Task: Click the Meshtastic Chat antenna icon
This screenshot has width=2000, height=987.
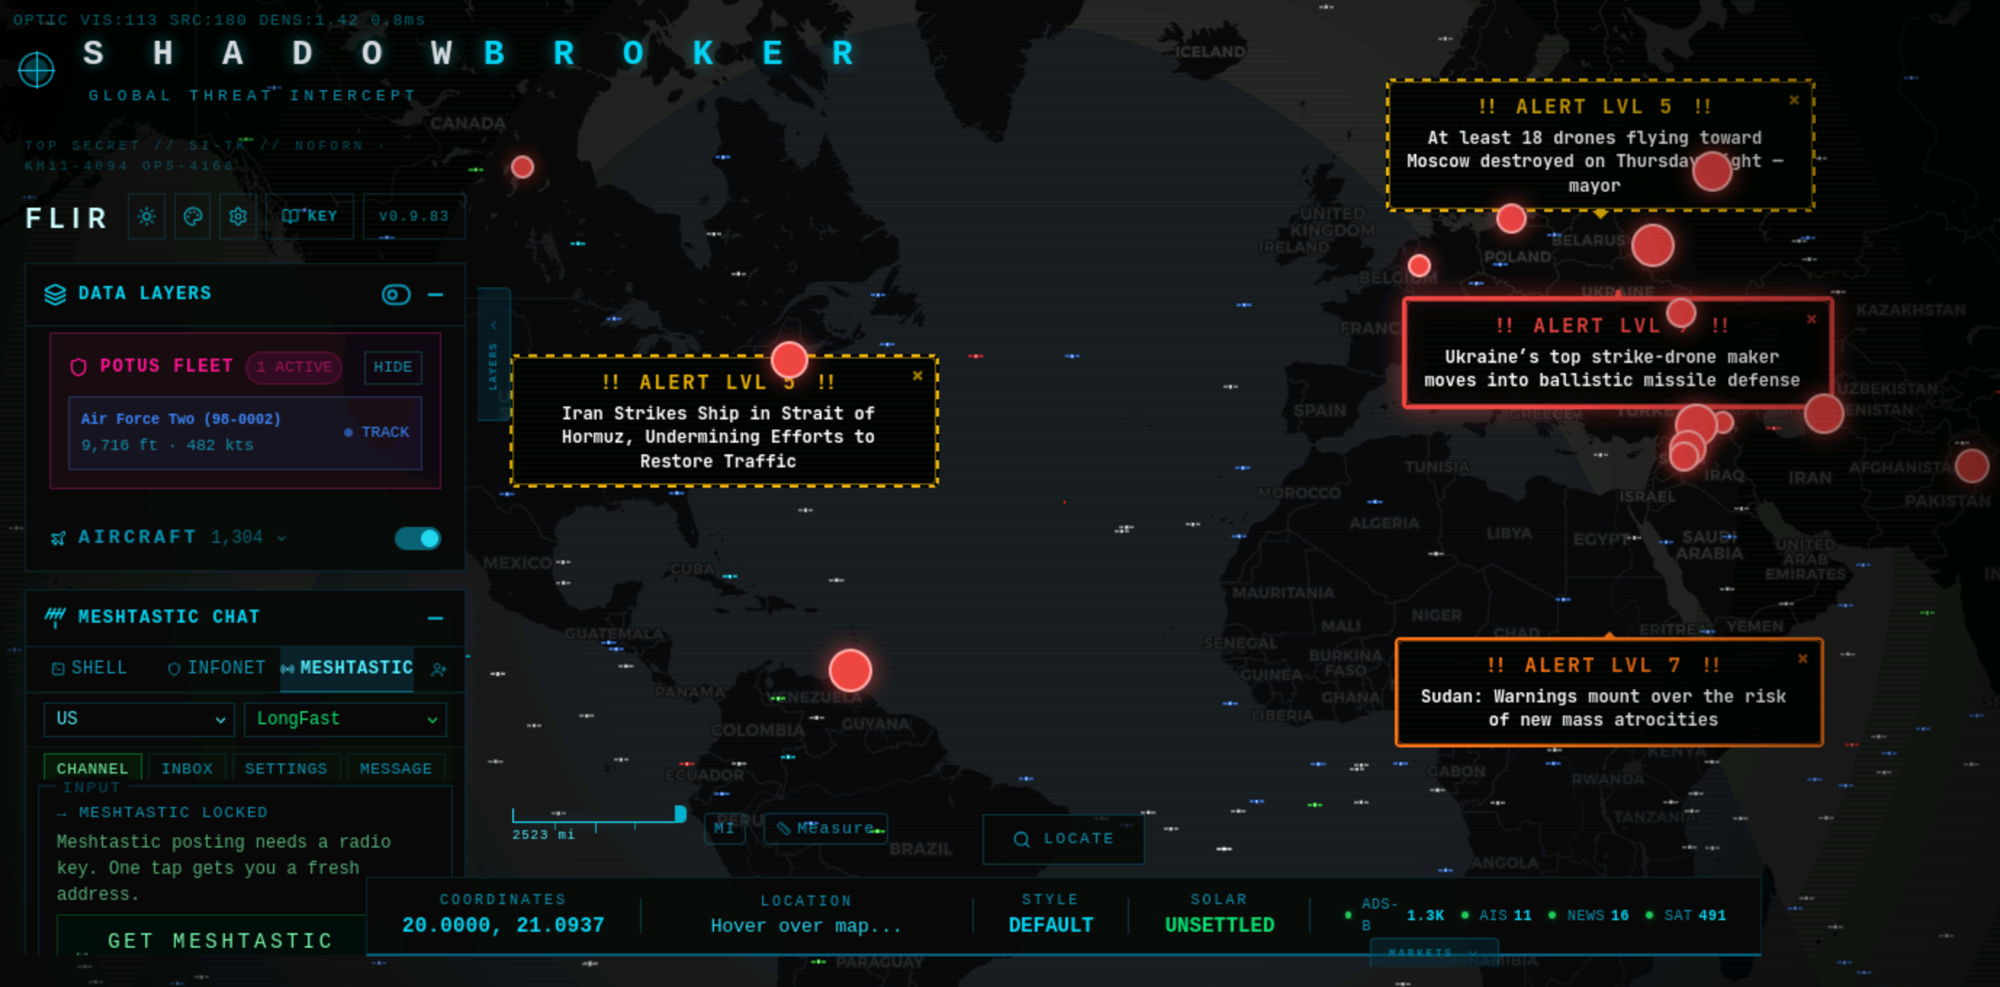Action: click(55, 617)
